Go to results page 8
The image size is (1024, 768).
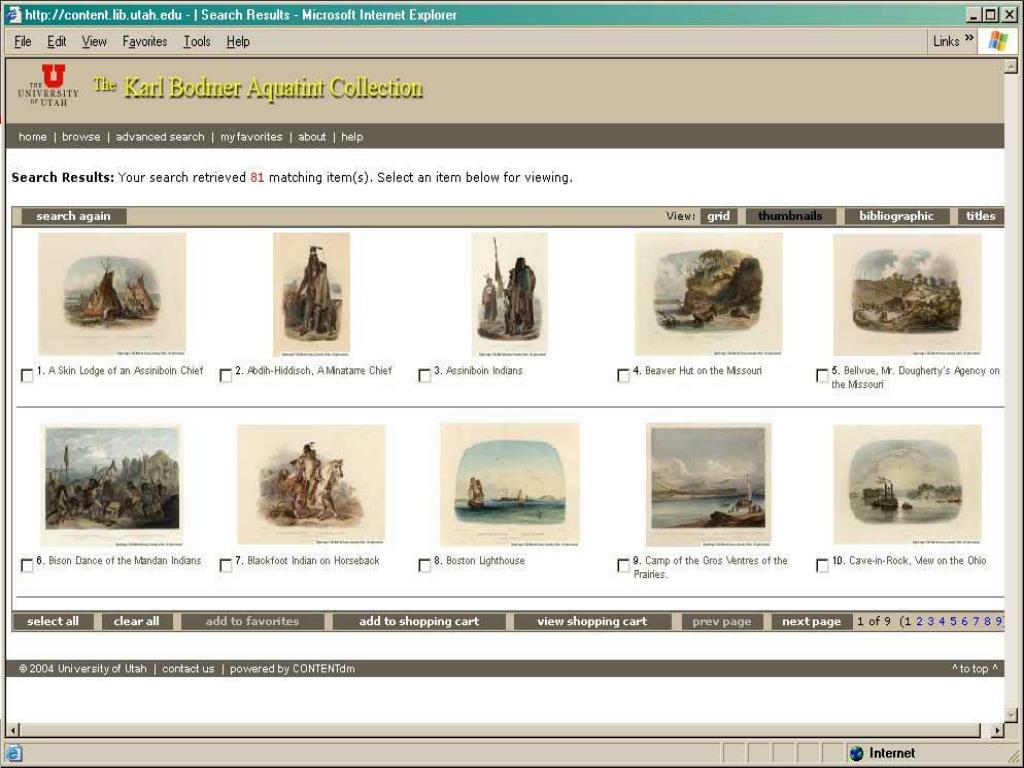(987, 621)
